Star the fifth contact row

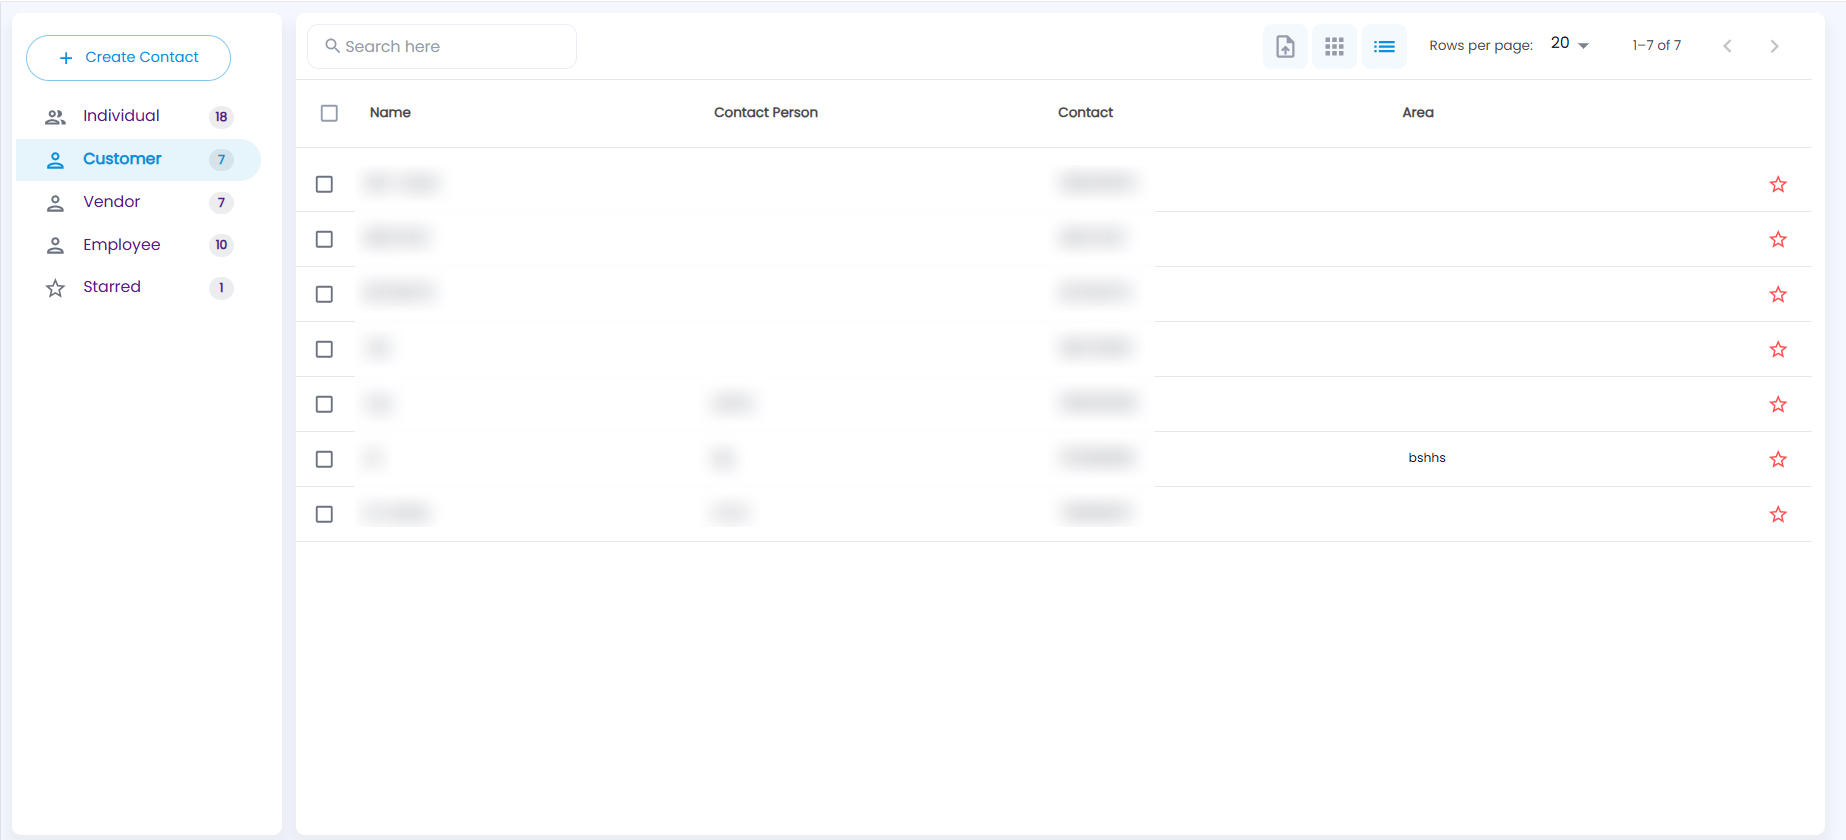(1778, 404)
